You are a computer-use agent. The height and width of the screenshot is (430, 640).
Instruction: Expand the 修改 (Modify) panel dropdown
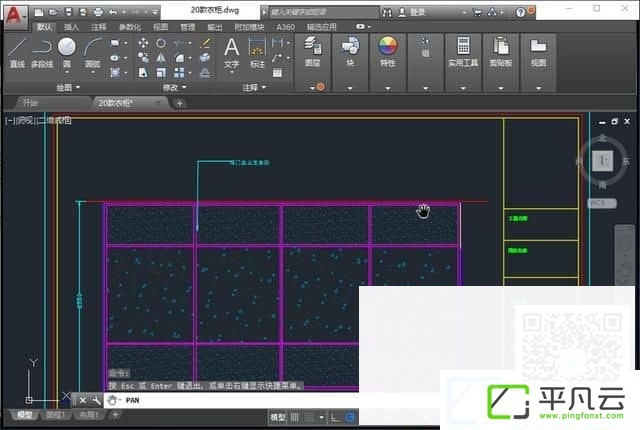tap(175, 87)
